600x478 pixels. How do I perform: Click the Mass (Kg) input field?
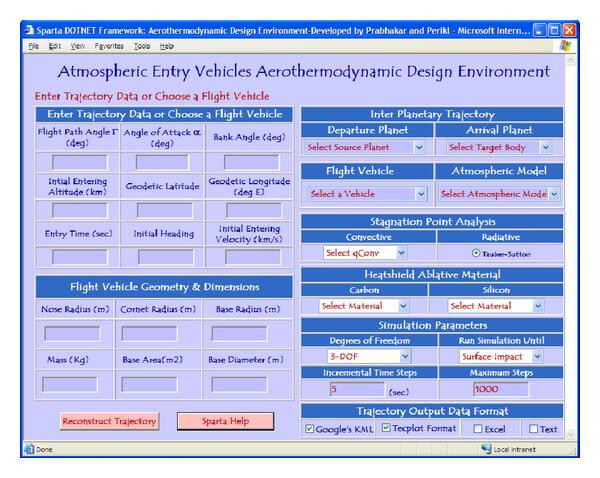[70, 384]
